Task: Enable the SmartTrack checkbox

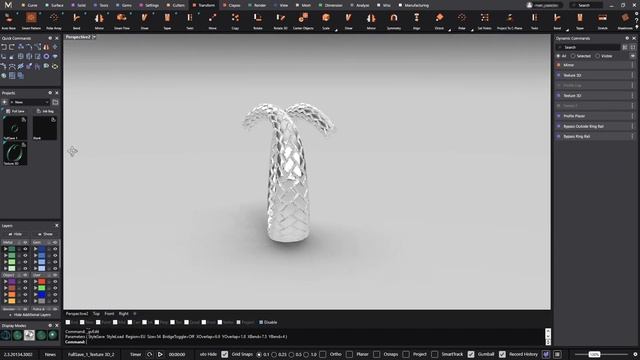Action: coord(435,354)
